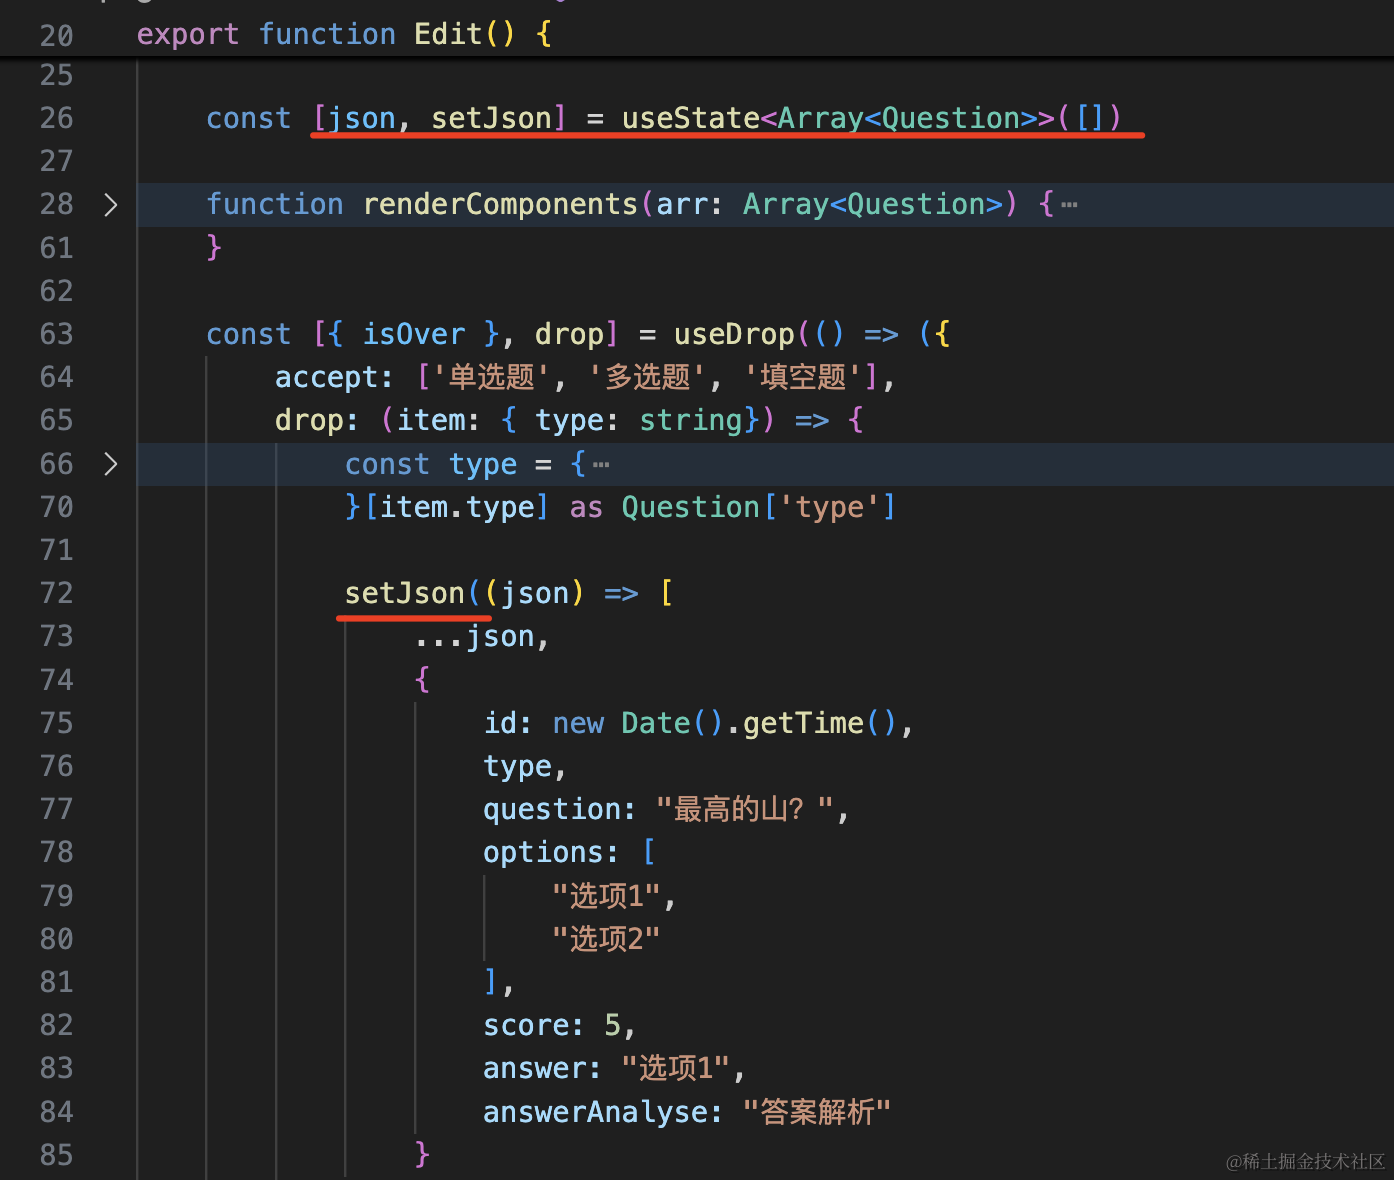Select line number 26 in the gutter
Viewport: 1394px width, 1180px height.
[56, 118]
